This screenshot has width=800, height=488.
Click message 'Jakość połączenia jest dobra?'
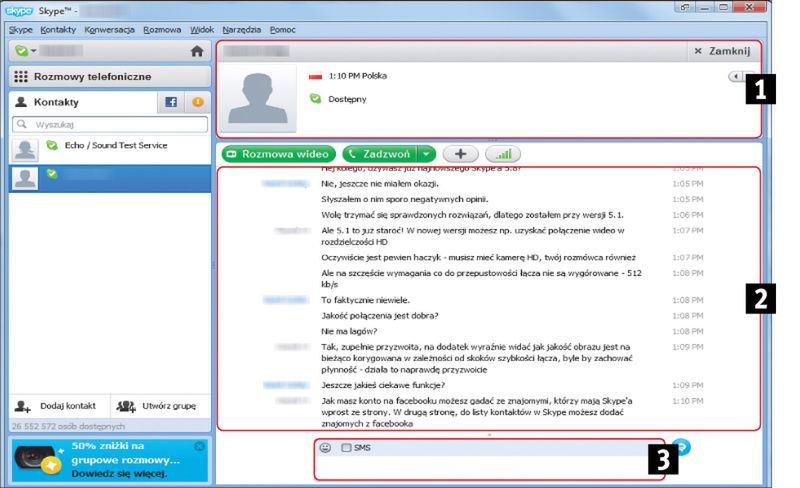(x=380, y=316)
